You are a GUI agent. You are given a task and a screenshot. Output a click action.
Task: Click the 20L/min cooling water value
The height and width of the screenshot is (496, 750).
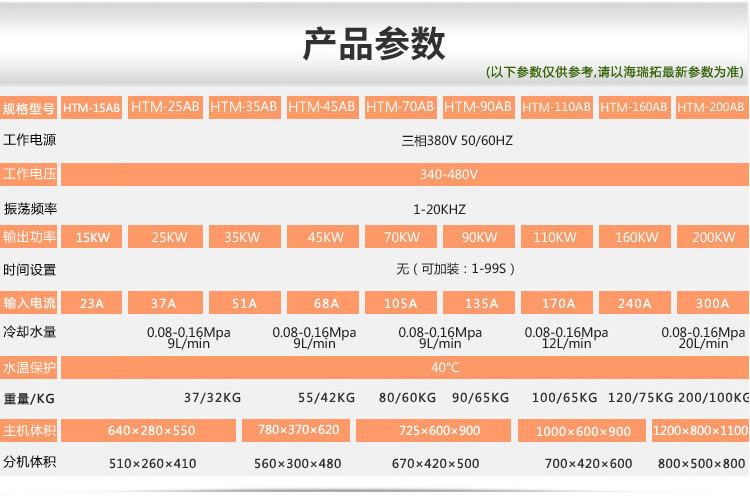[706, 343]
